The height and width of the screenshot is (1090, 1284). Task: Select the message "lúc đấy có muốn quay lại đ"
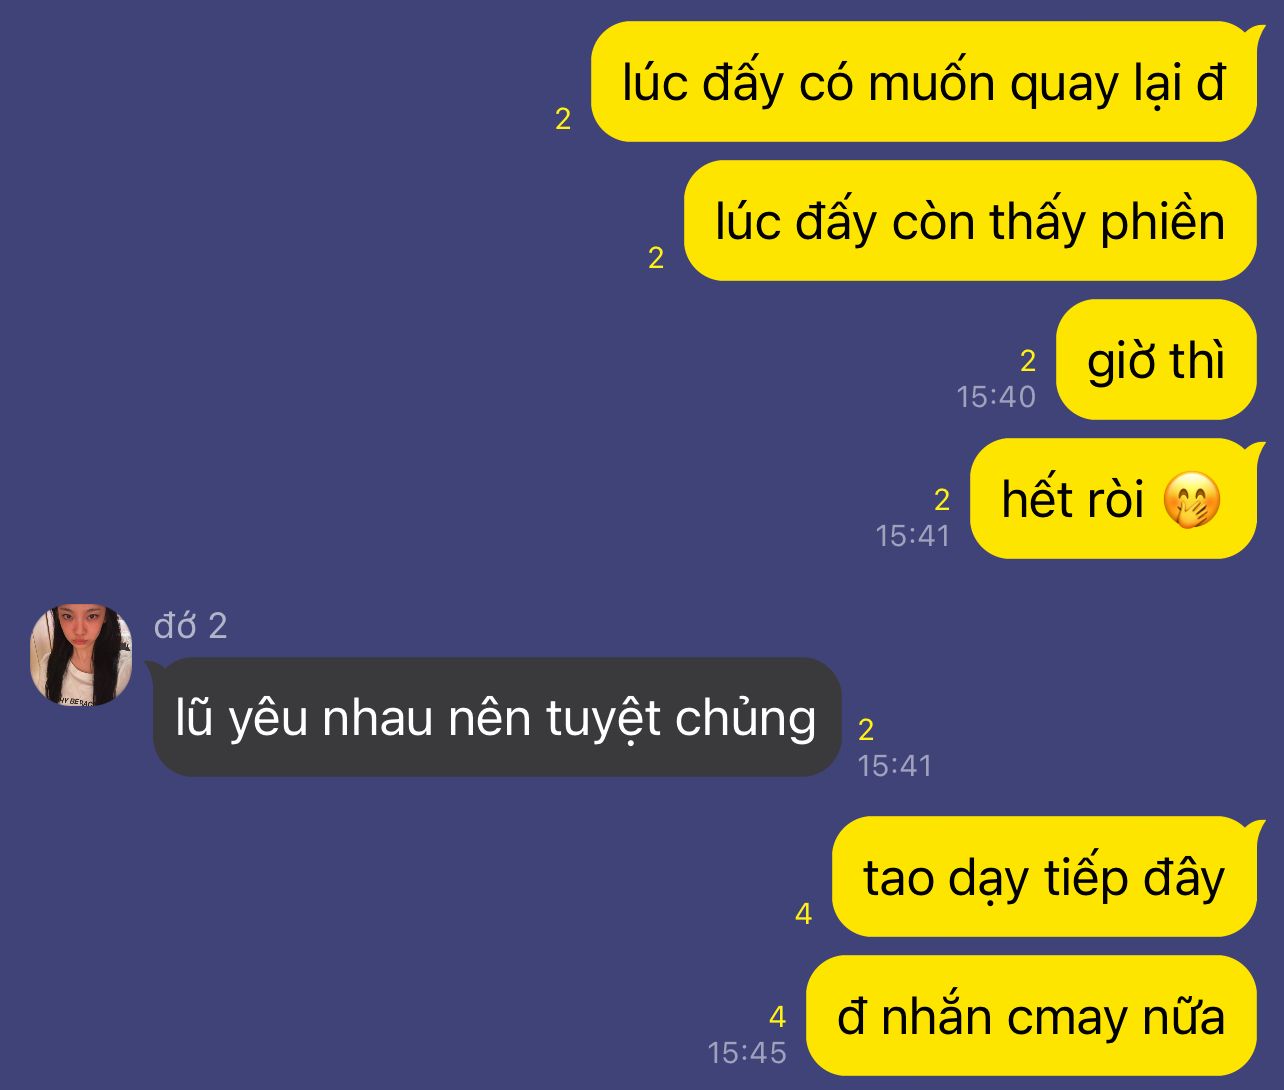pos(924,82)
